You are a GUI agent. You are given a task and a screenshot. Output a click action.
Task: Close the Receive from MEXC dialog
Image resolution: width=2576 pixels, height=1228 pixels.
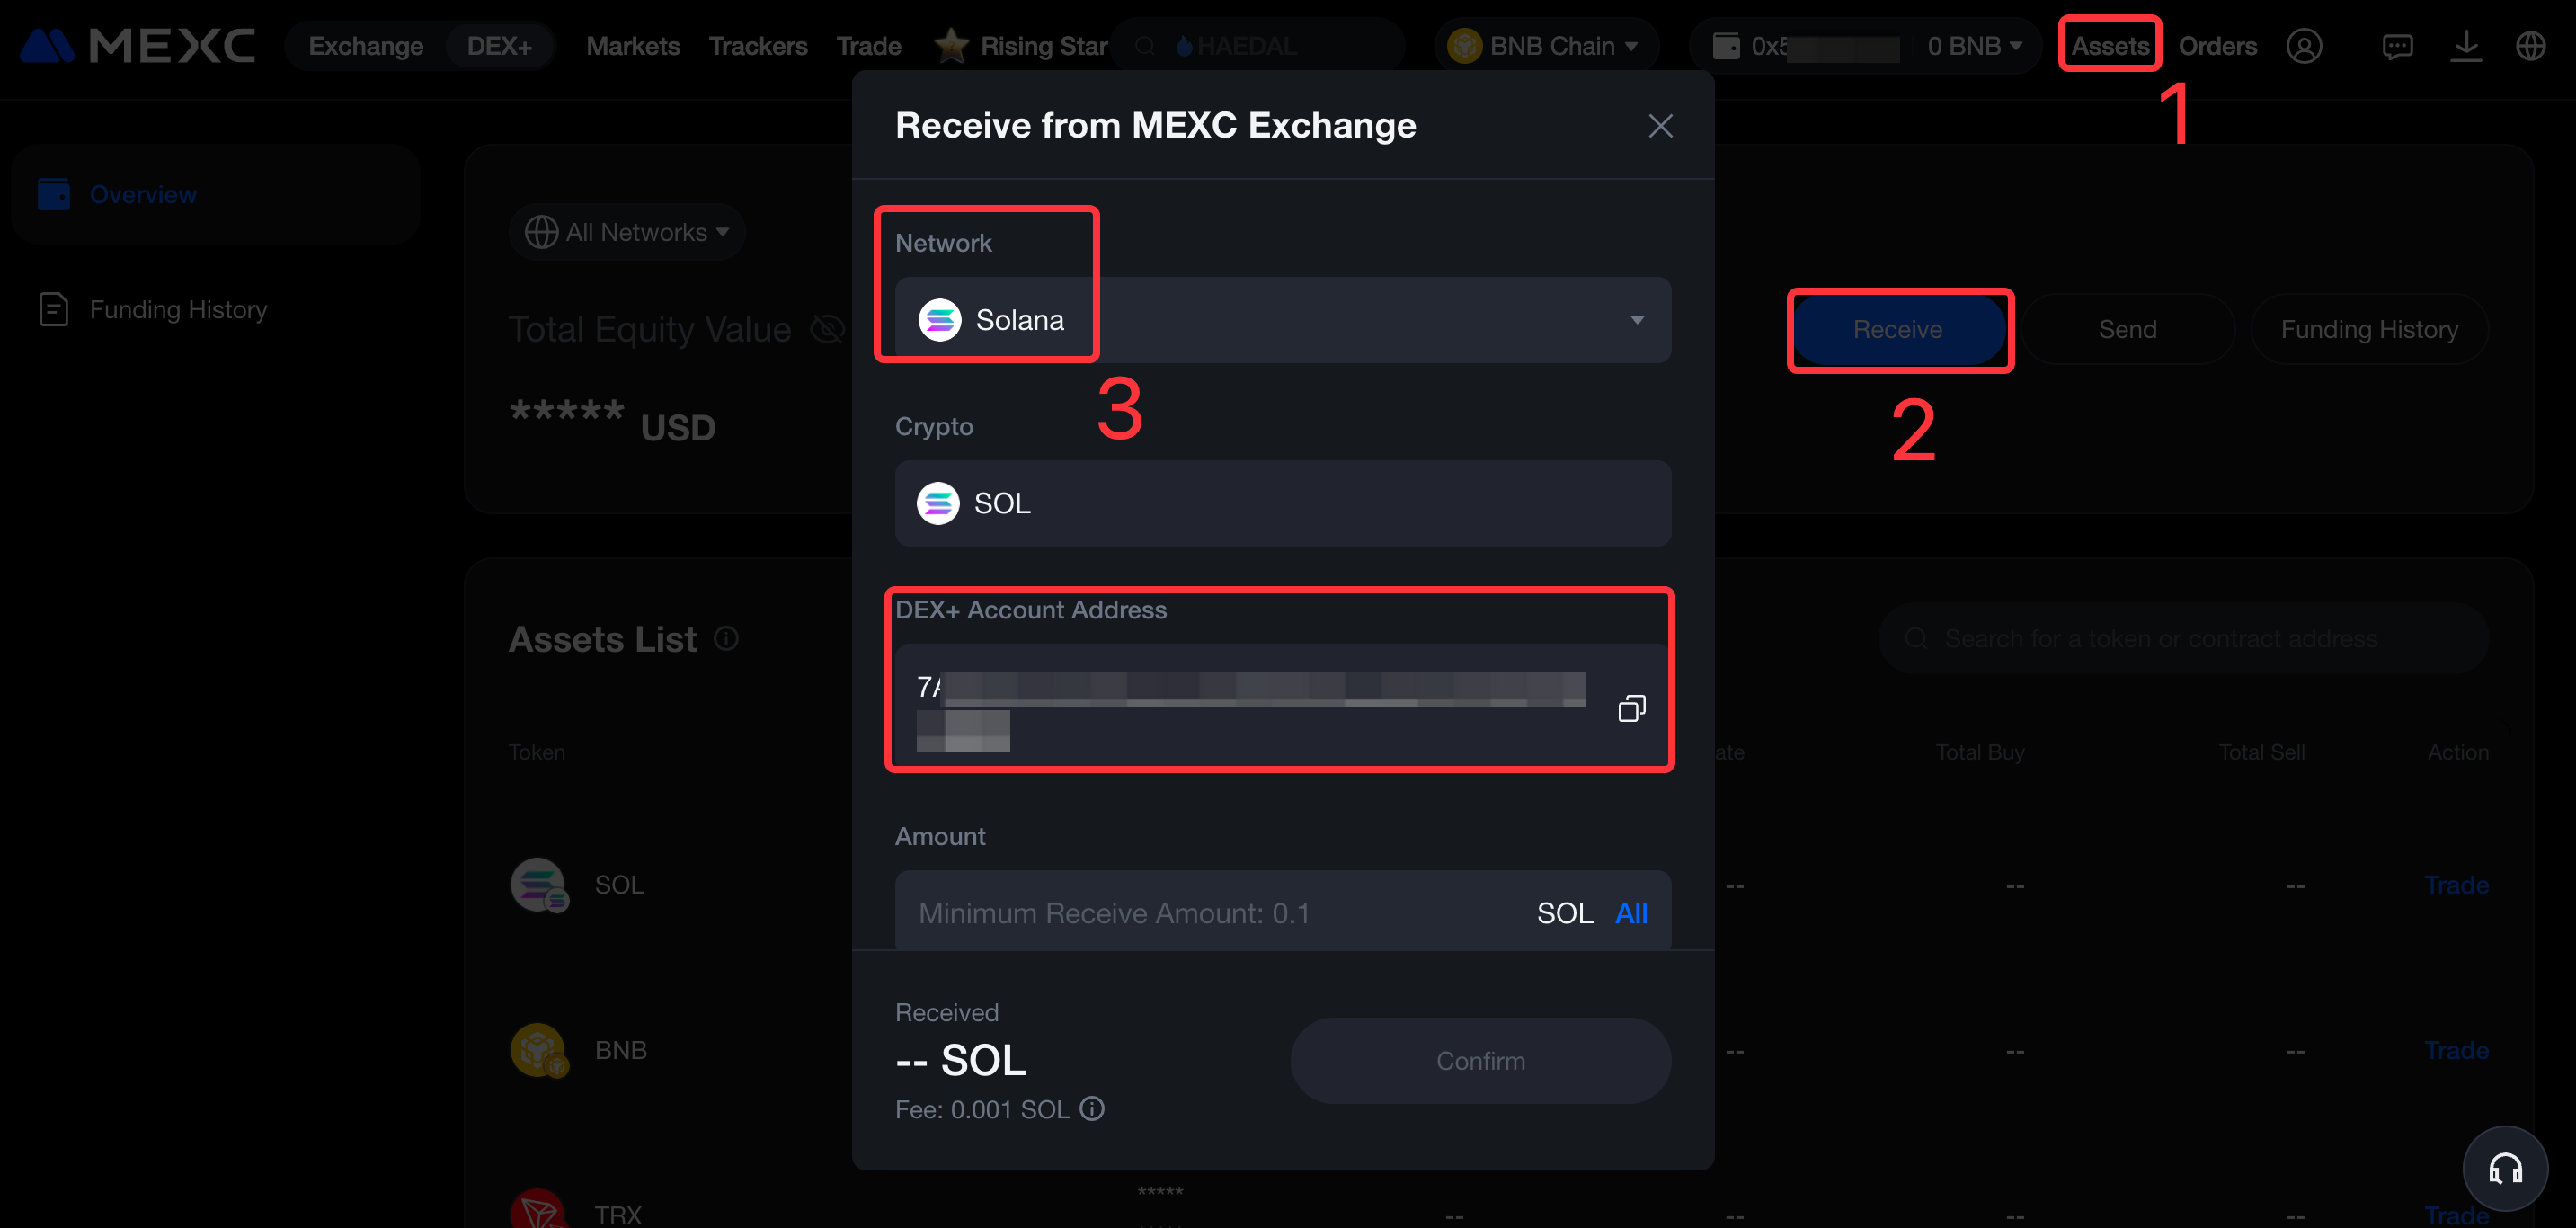(x=1660, y=126)
